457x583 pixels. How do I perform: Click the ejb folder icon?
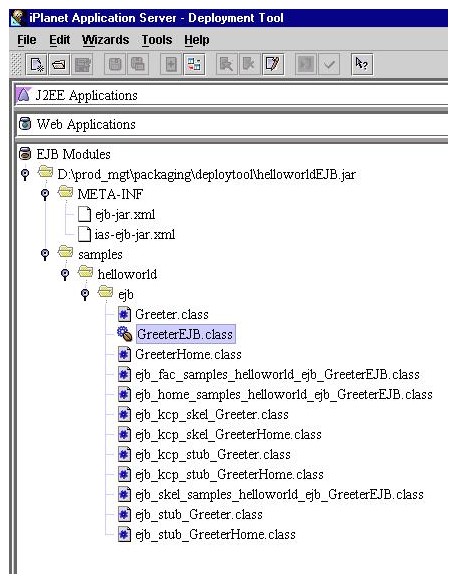106,292
